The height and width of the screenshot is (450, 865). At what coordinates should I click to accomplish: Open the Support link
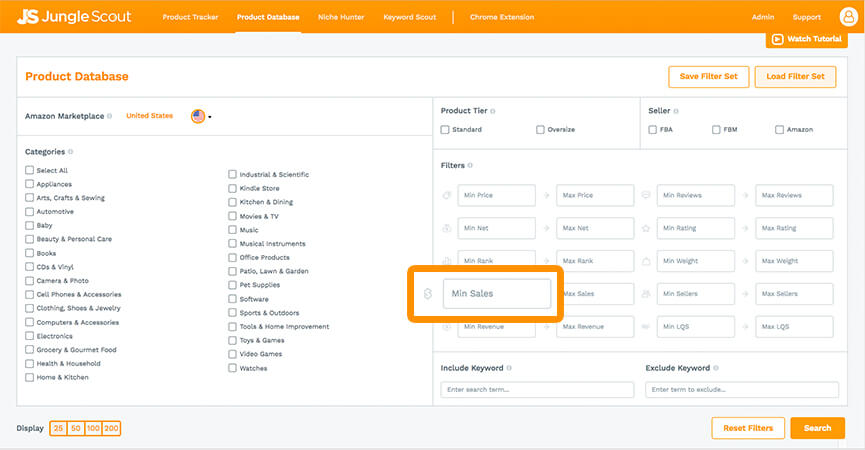(807, 17)
